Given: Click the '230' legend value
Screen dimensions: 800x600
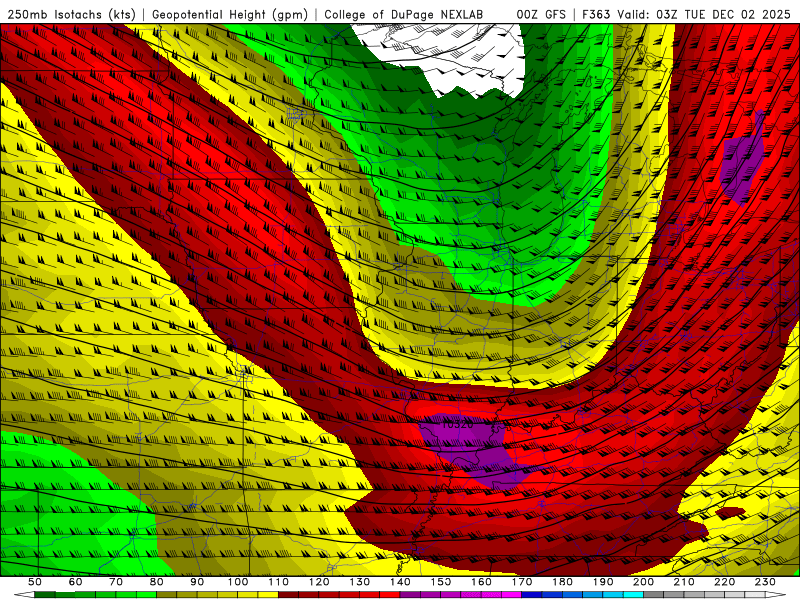Looking at the screenshot, I should [x=765, y=582].
